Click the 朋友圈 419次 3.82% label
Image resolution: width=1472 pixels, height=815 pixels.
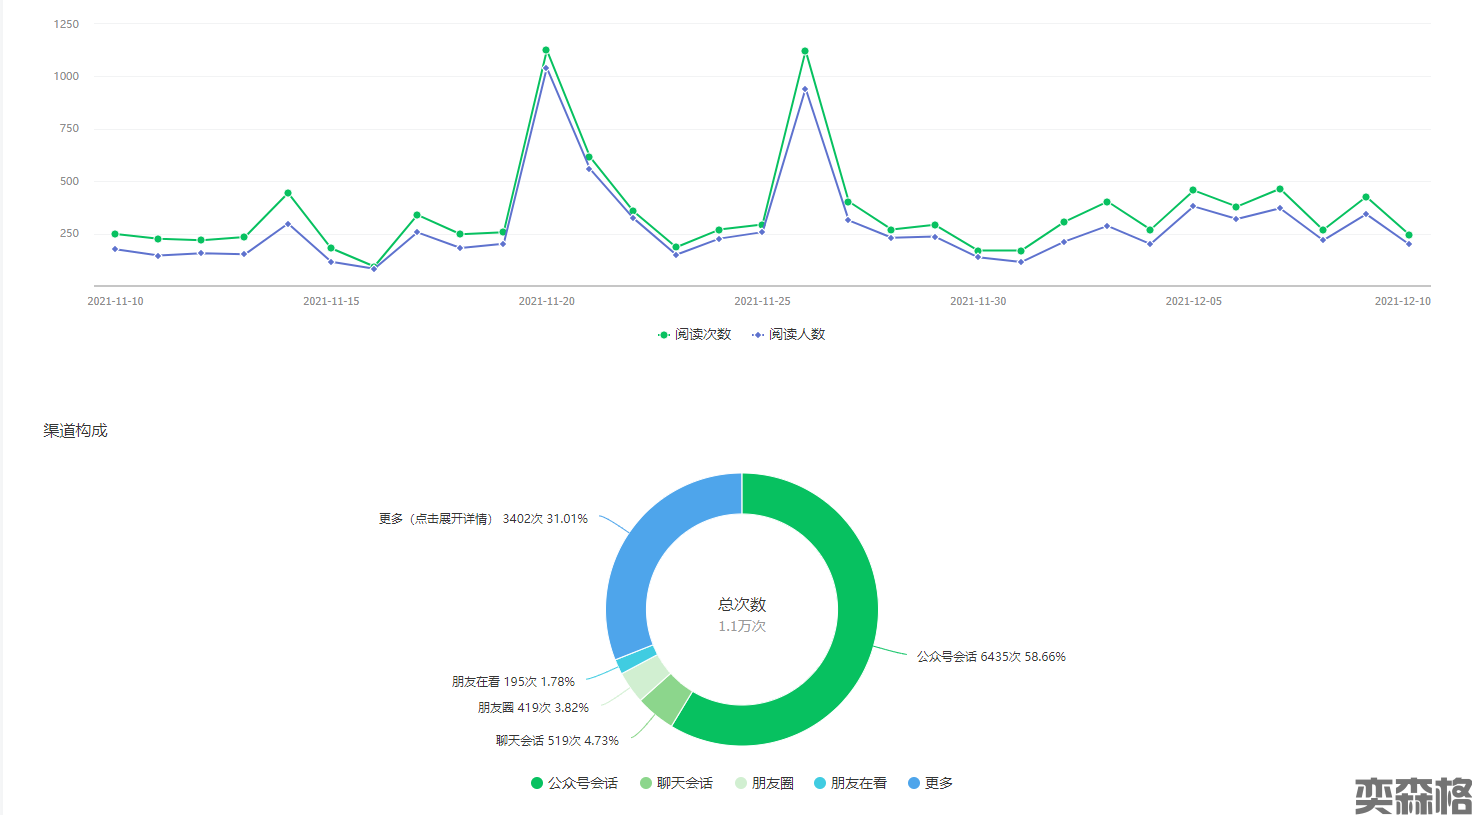[x=533, y=708]
